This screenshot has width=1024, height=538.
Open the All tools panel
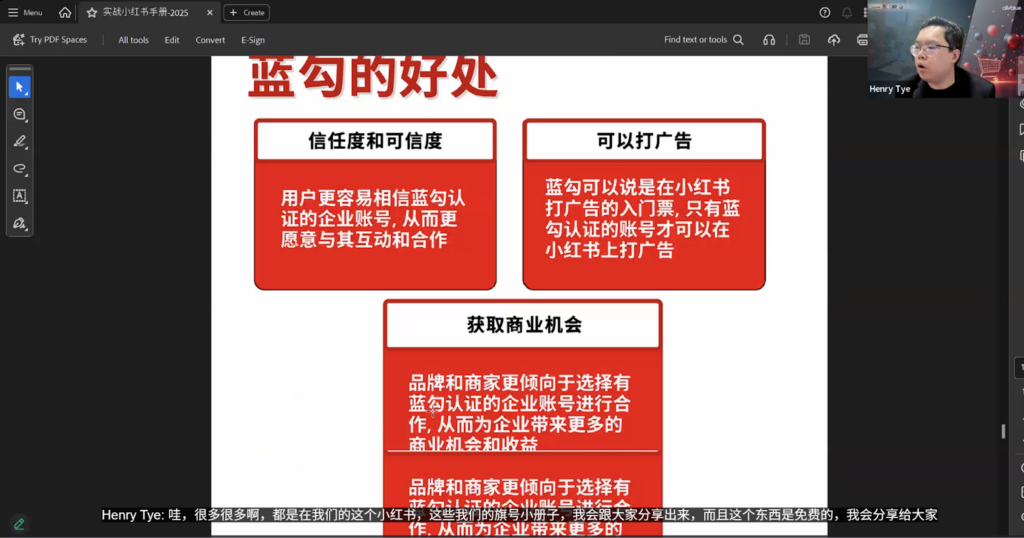[x=133, y=40]
